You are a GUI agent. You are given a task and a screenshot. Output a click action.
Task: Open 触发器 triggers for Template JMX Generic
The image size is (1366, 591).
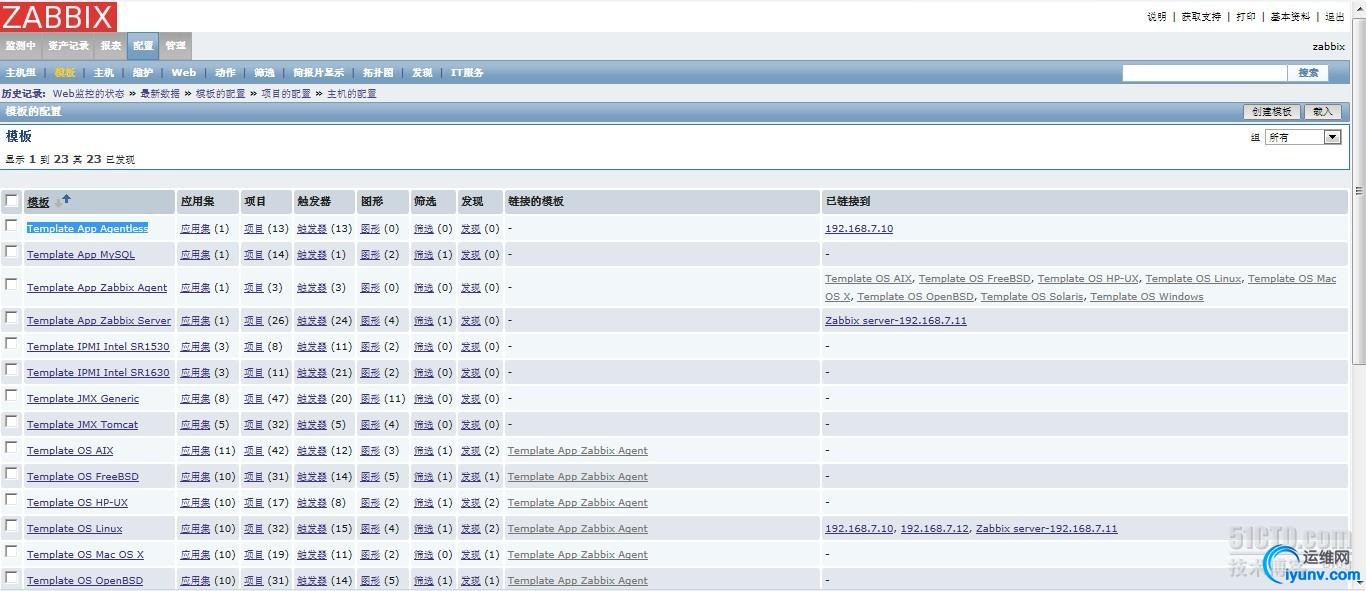coord(312,399)
